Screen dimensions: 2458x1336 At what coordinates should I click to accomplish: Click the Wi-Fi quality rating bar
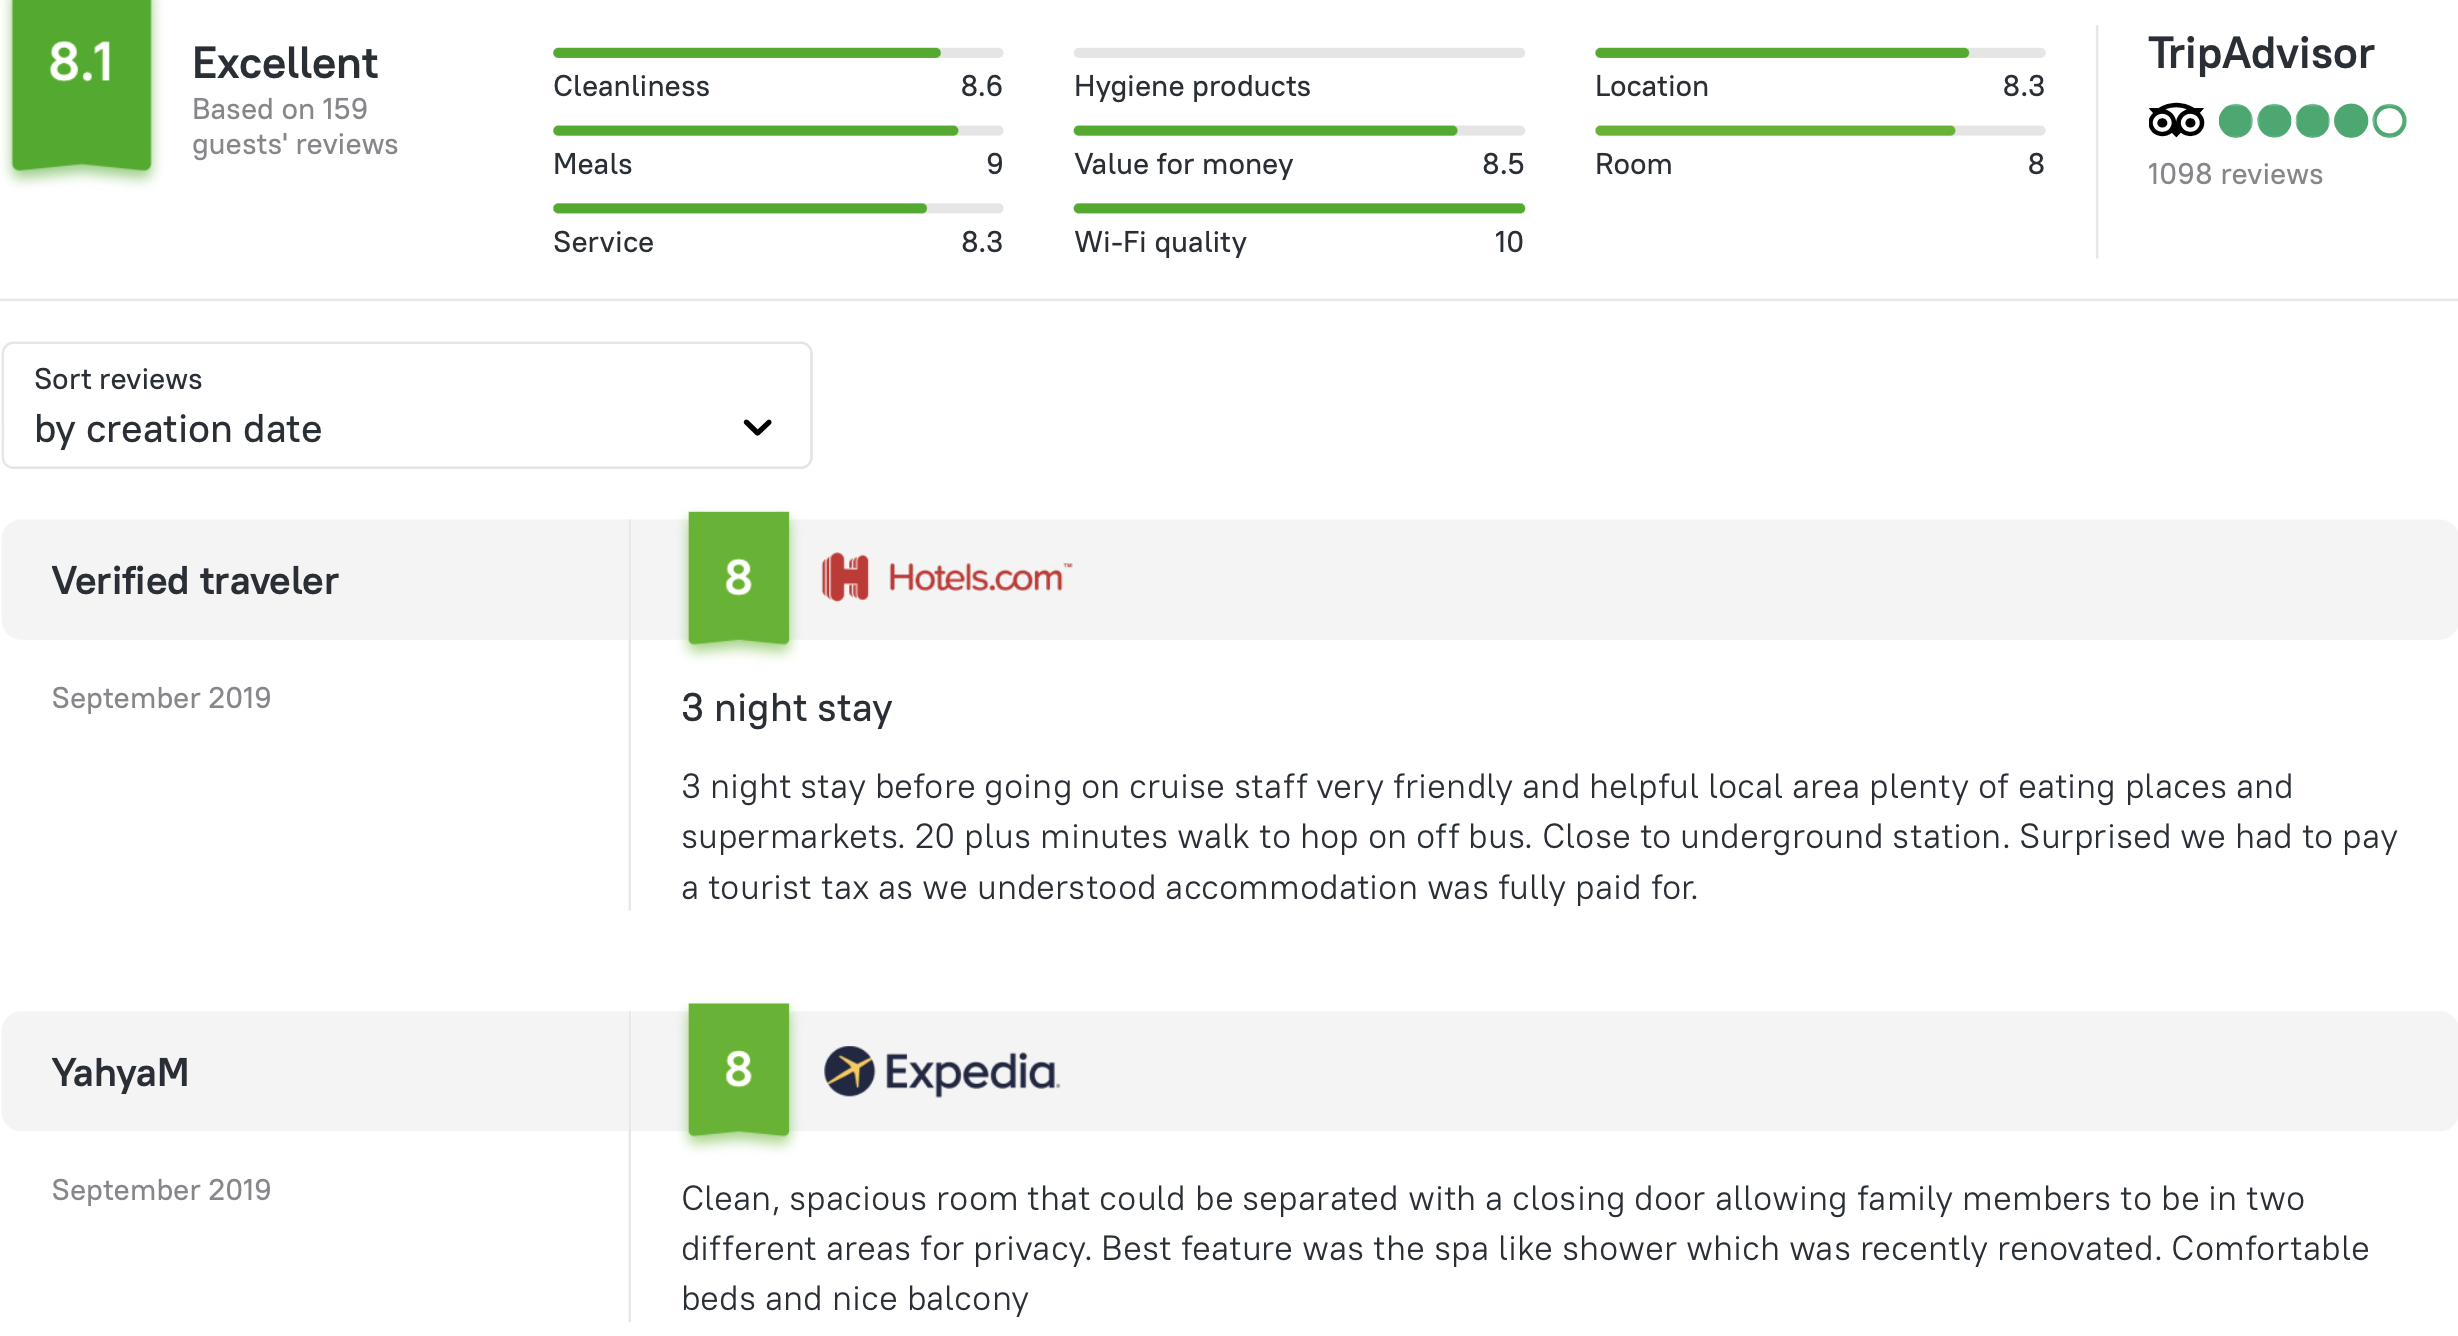[x=1299, y=208]
